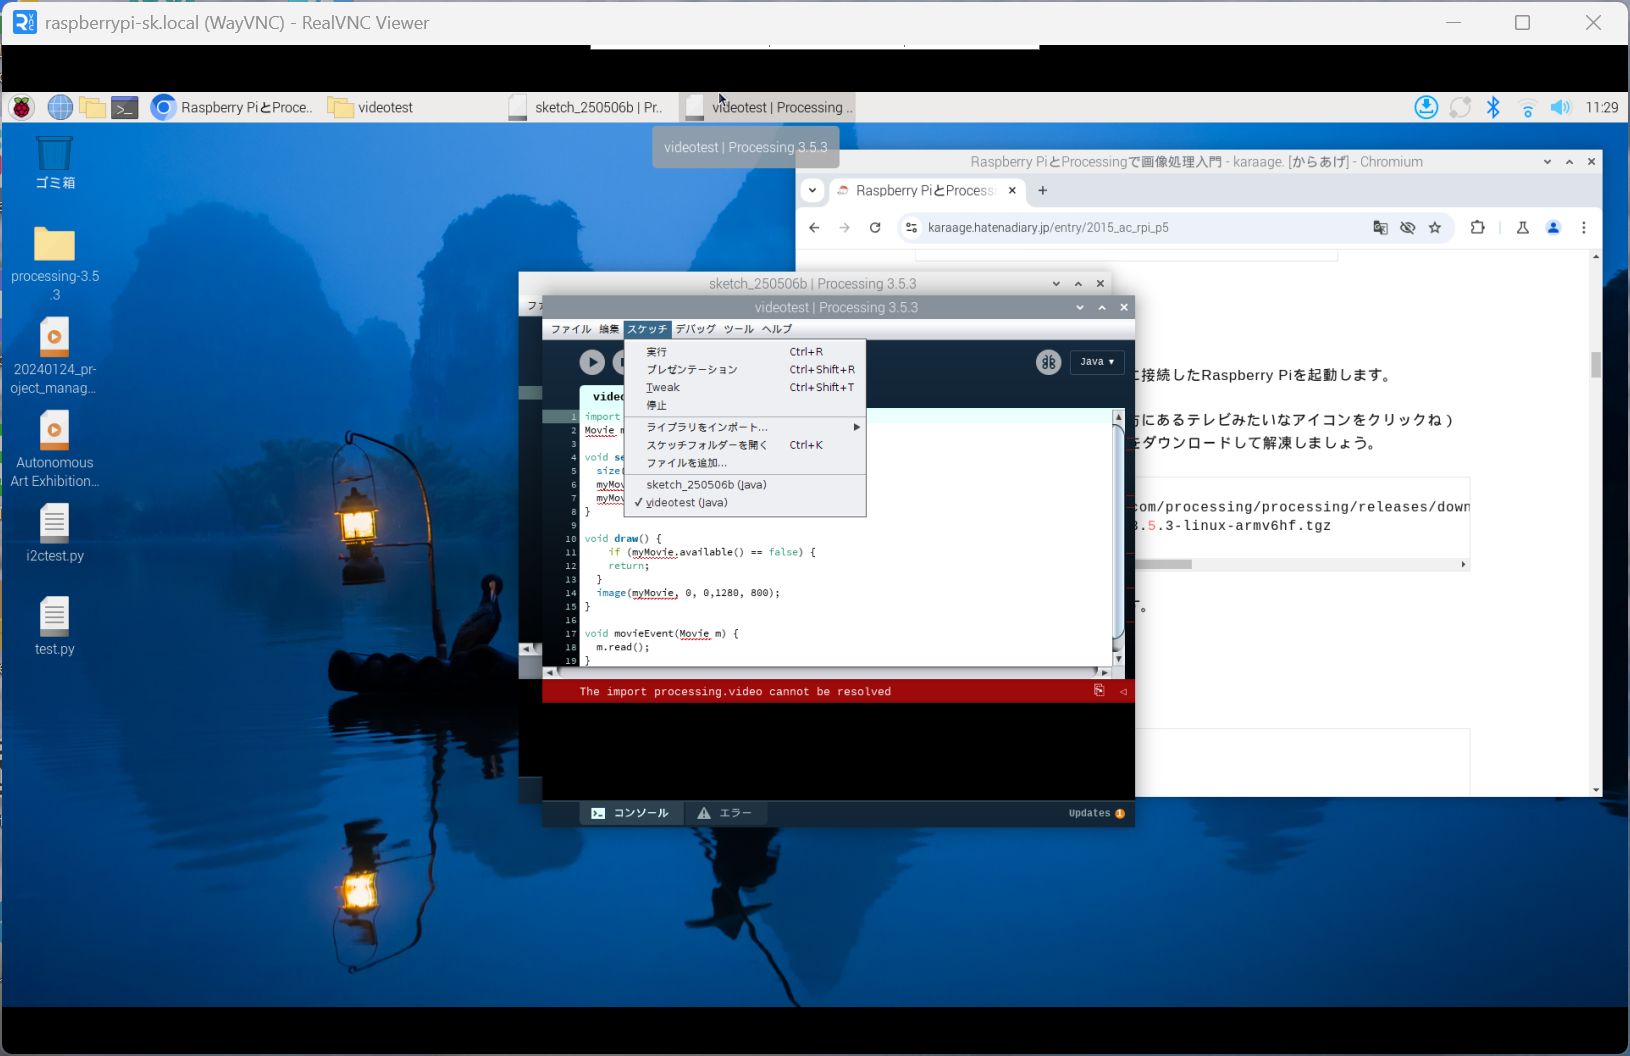Open the デバッグ menu
The height and width of the screenshot is (1056, 1630).
[x=695, y=329]
